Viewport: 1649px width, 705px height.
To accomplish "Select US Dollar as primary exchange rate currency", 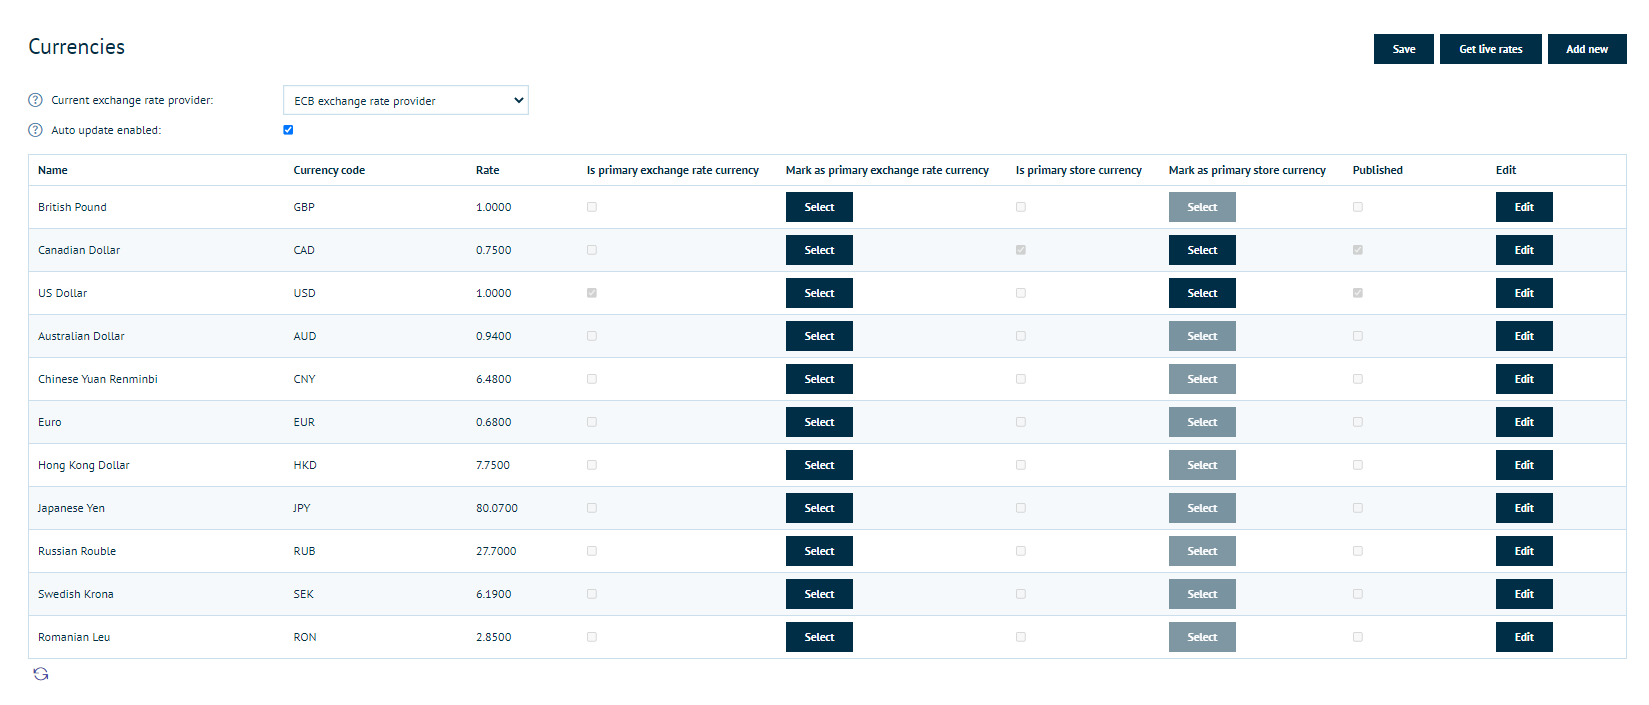I will click(x=819, y=293).
